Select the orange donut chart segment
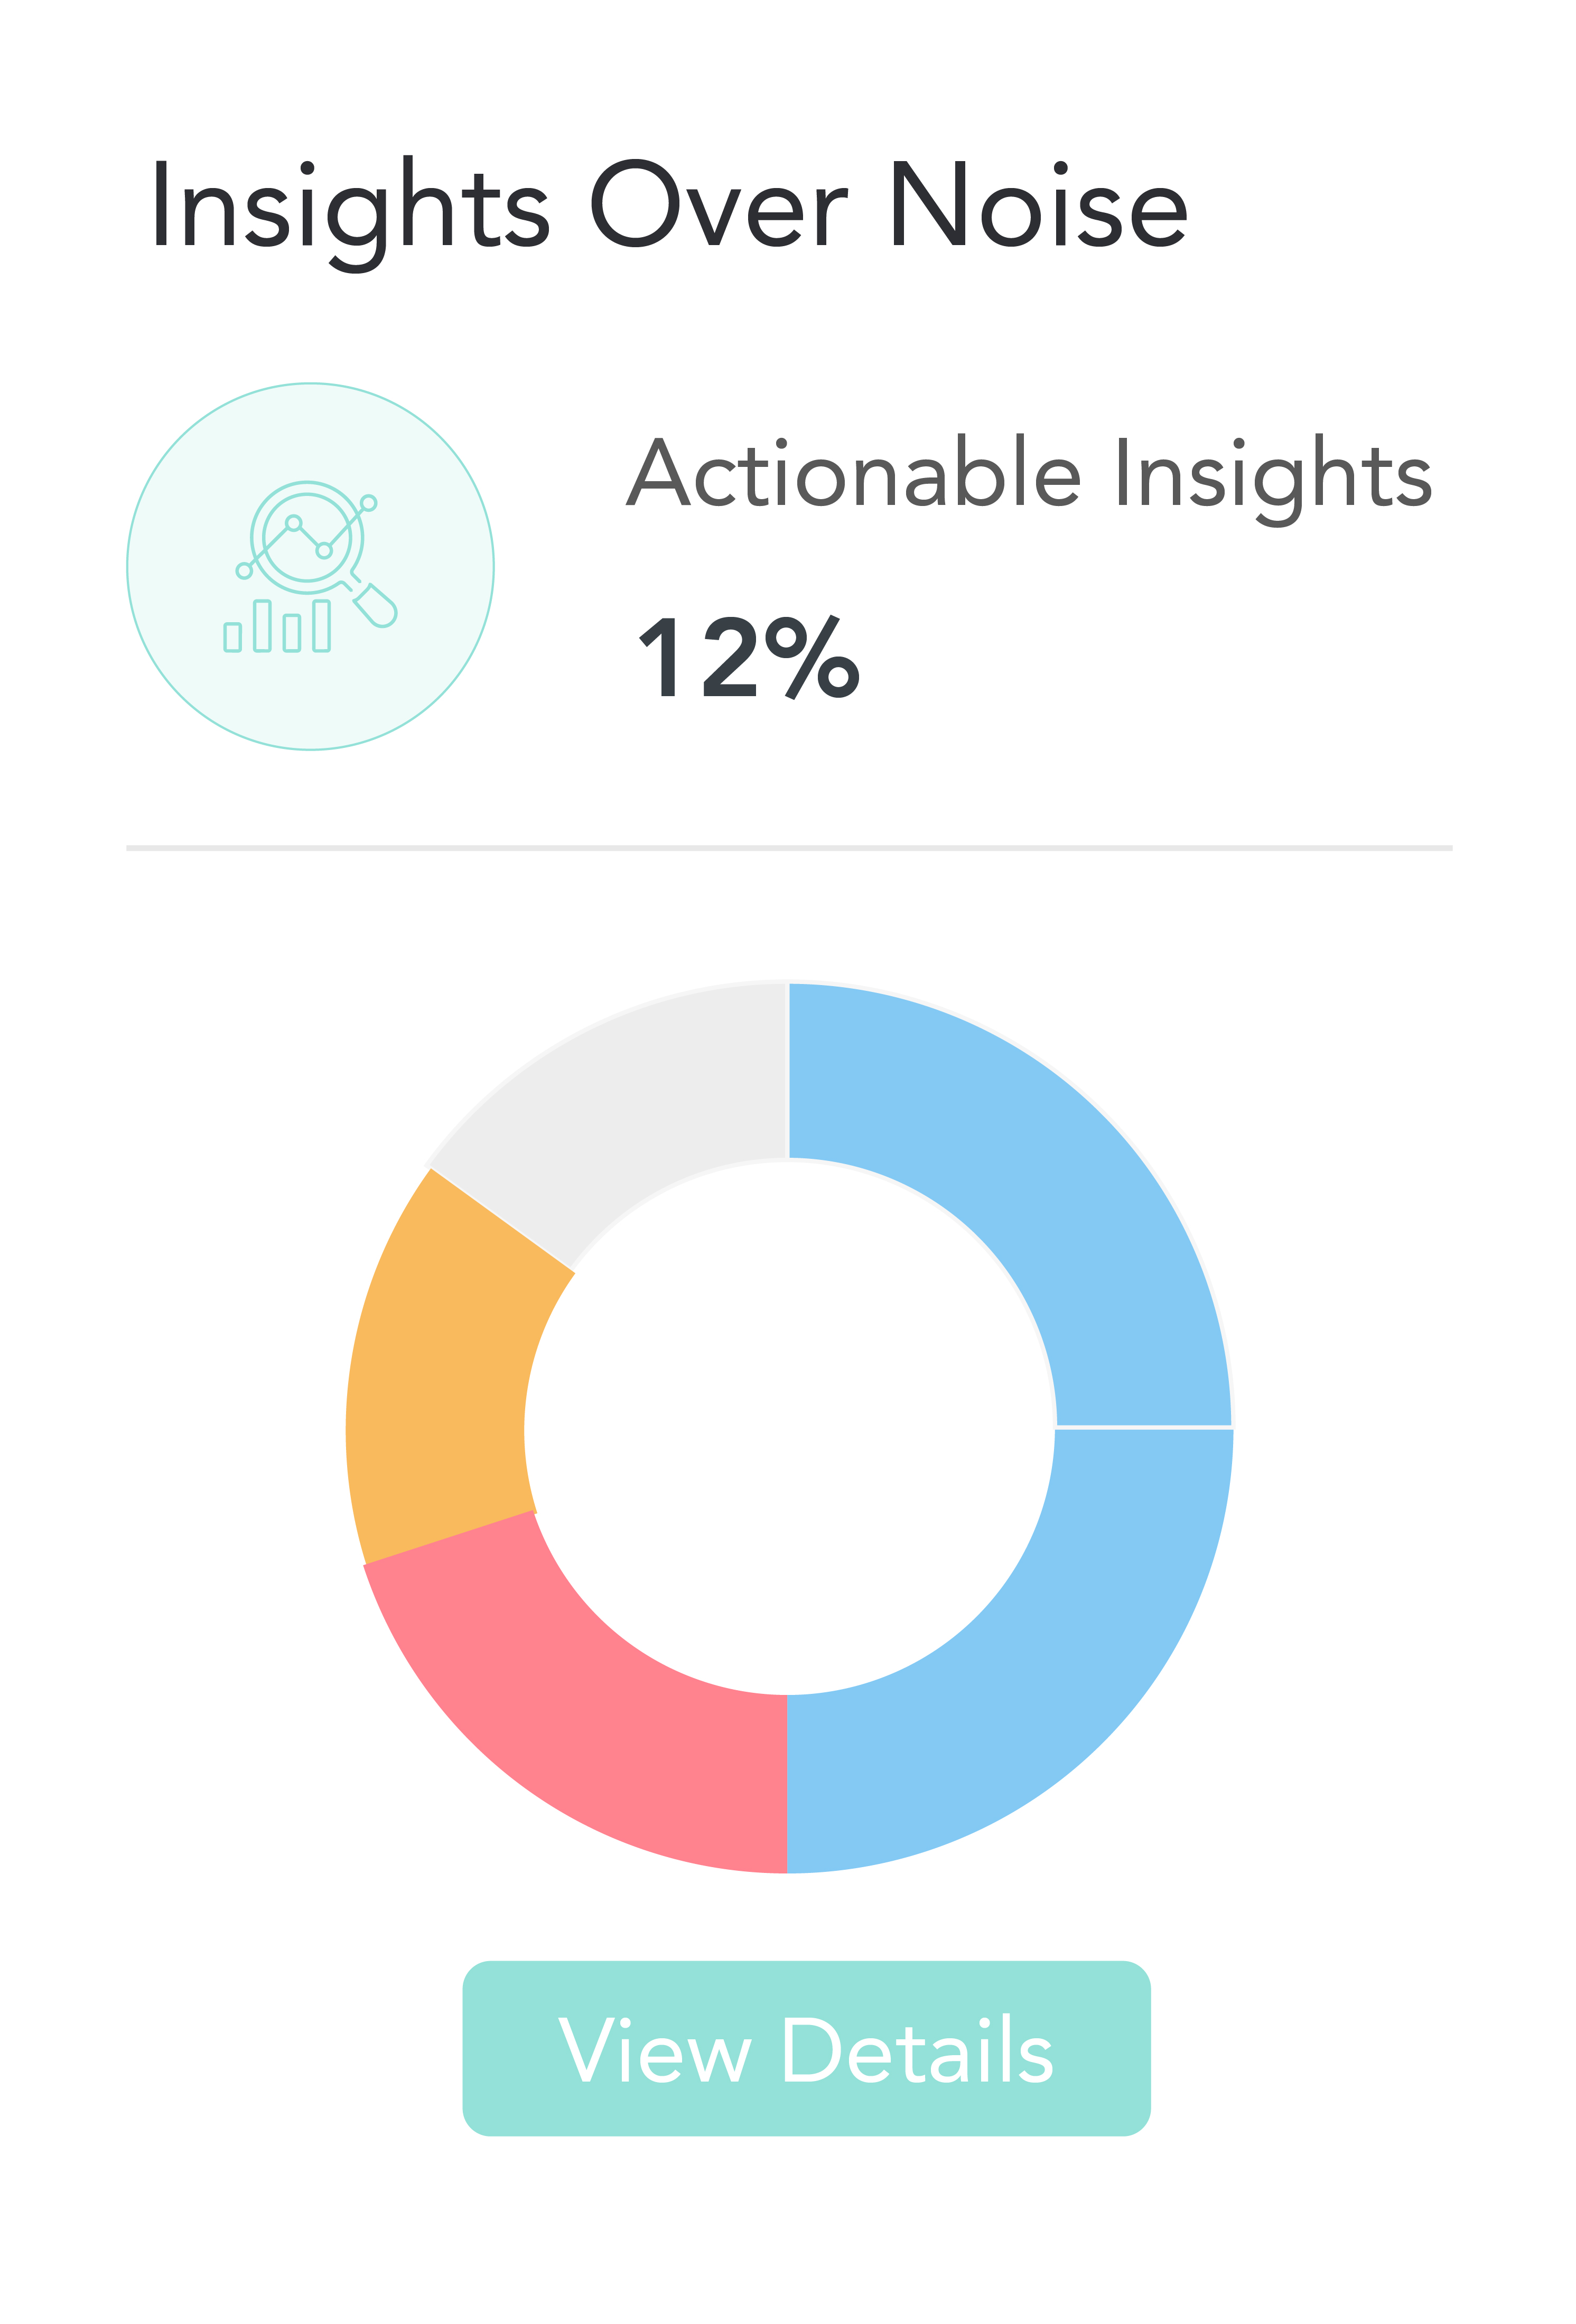The width and height of the screenshot is (1576, 2324). pos(440,1380)
